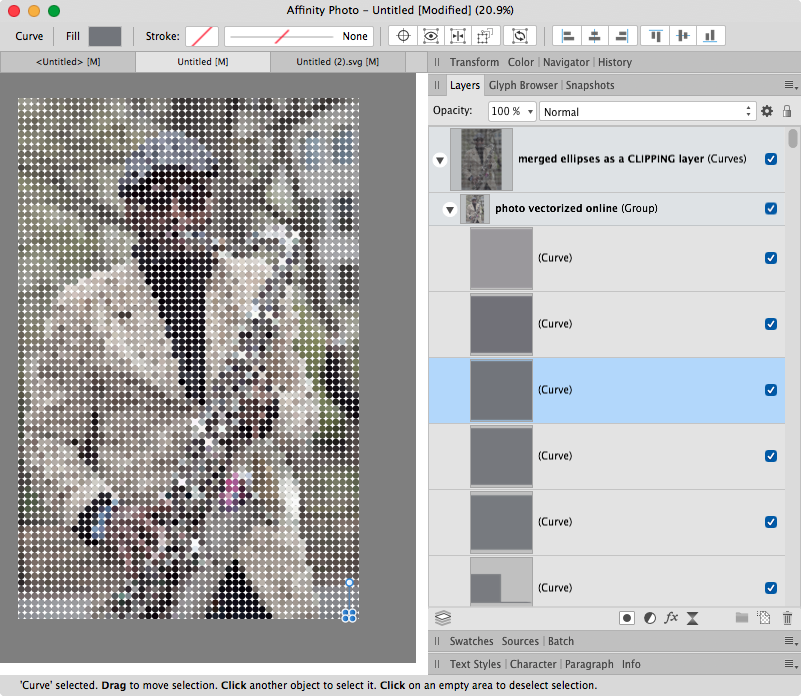Add a mask layer from the Layers panel
This screenshot has width=801, height=696.
[627, 618]
